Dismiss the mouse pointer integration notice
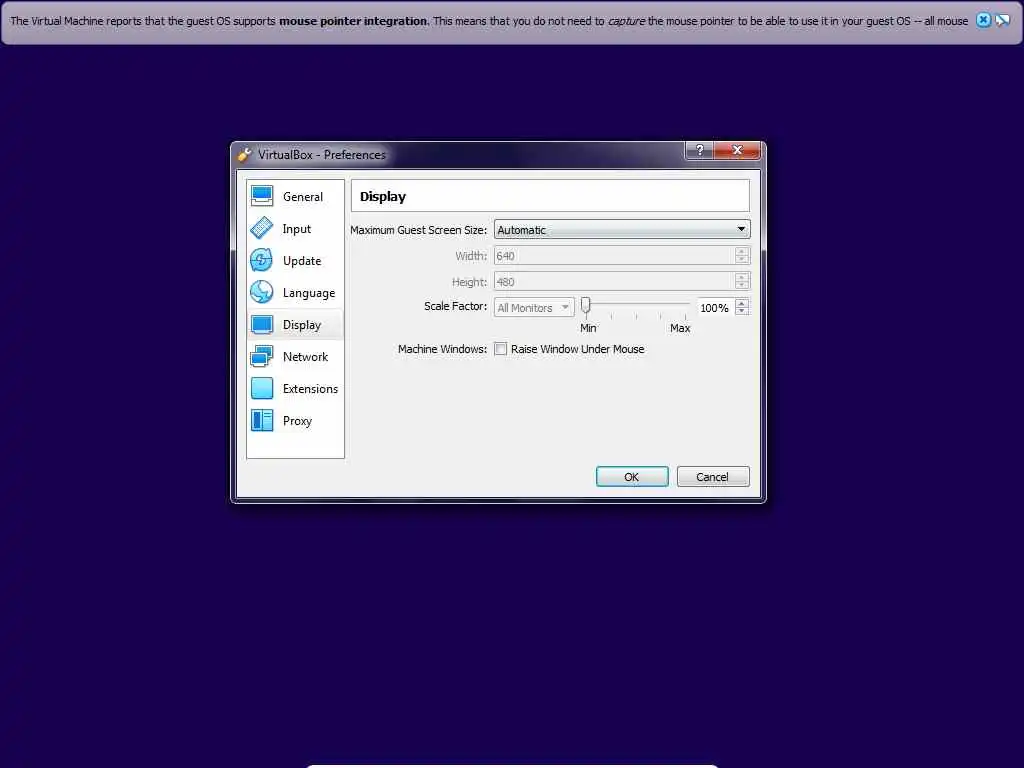This screenshot has width=1024, height=768. [x=983, y=20]
